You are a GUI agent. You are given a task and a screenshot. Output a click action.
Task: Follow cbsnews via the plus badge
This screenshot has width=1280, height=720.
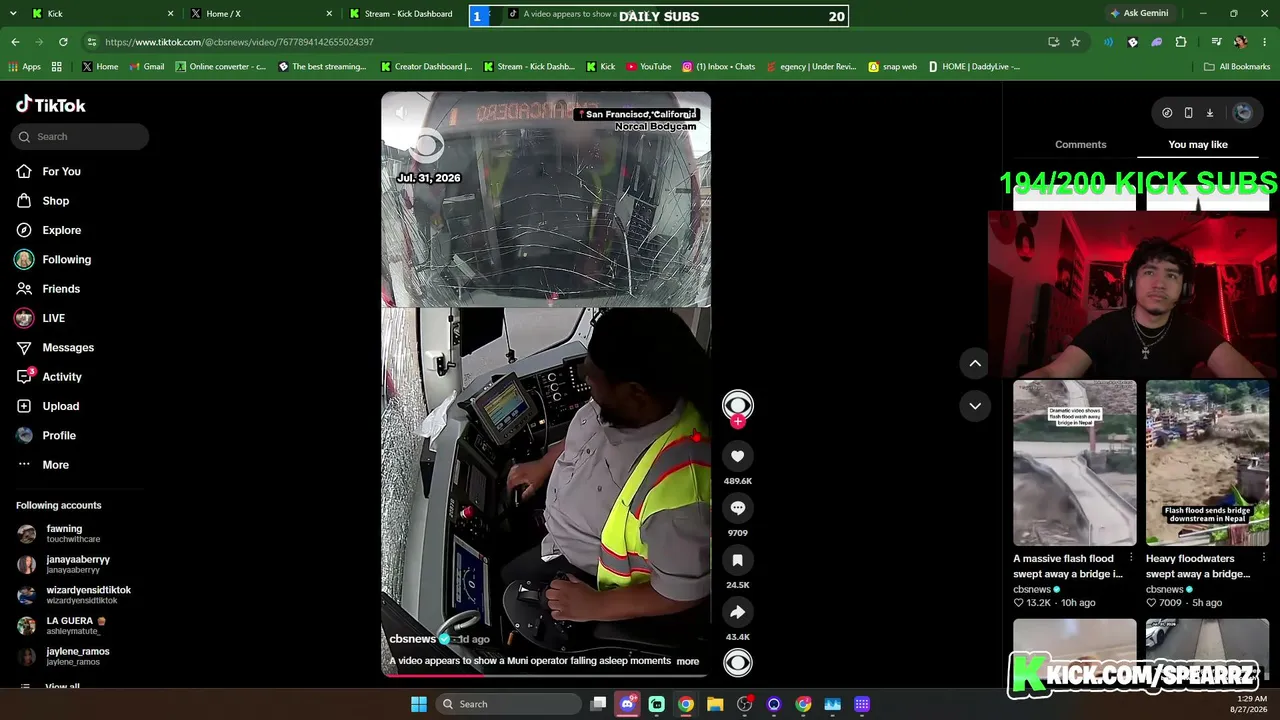coord(737,422)
